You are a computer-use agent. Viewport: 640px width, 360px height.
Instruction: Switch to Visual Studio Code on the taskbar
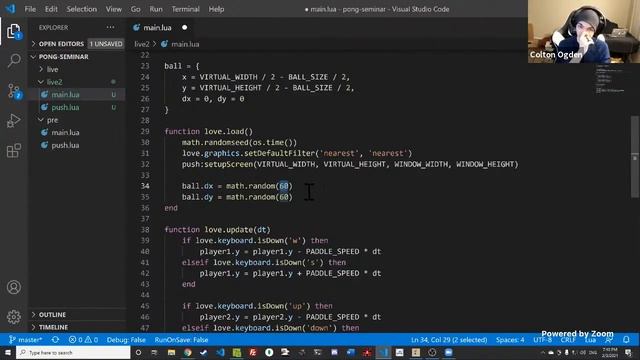click(x=383, y=352)
